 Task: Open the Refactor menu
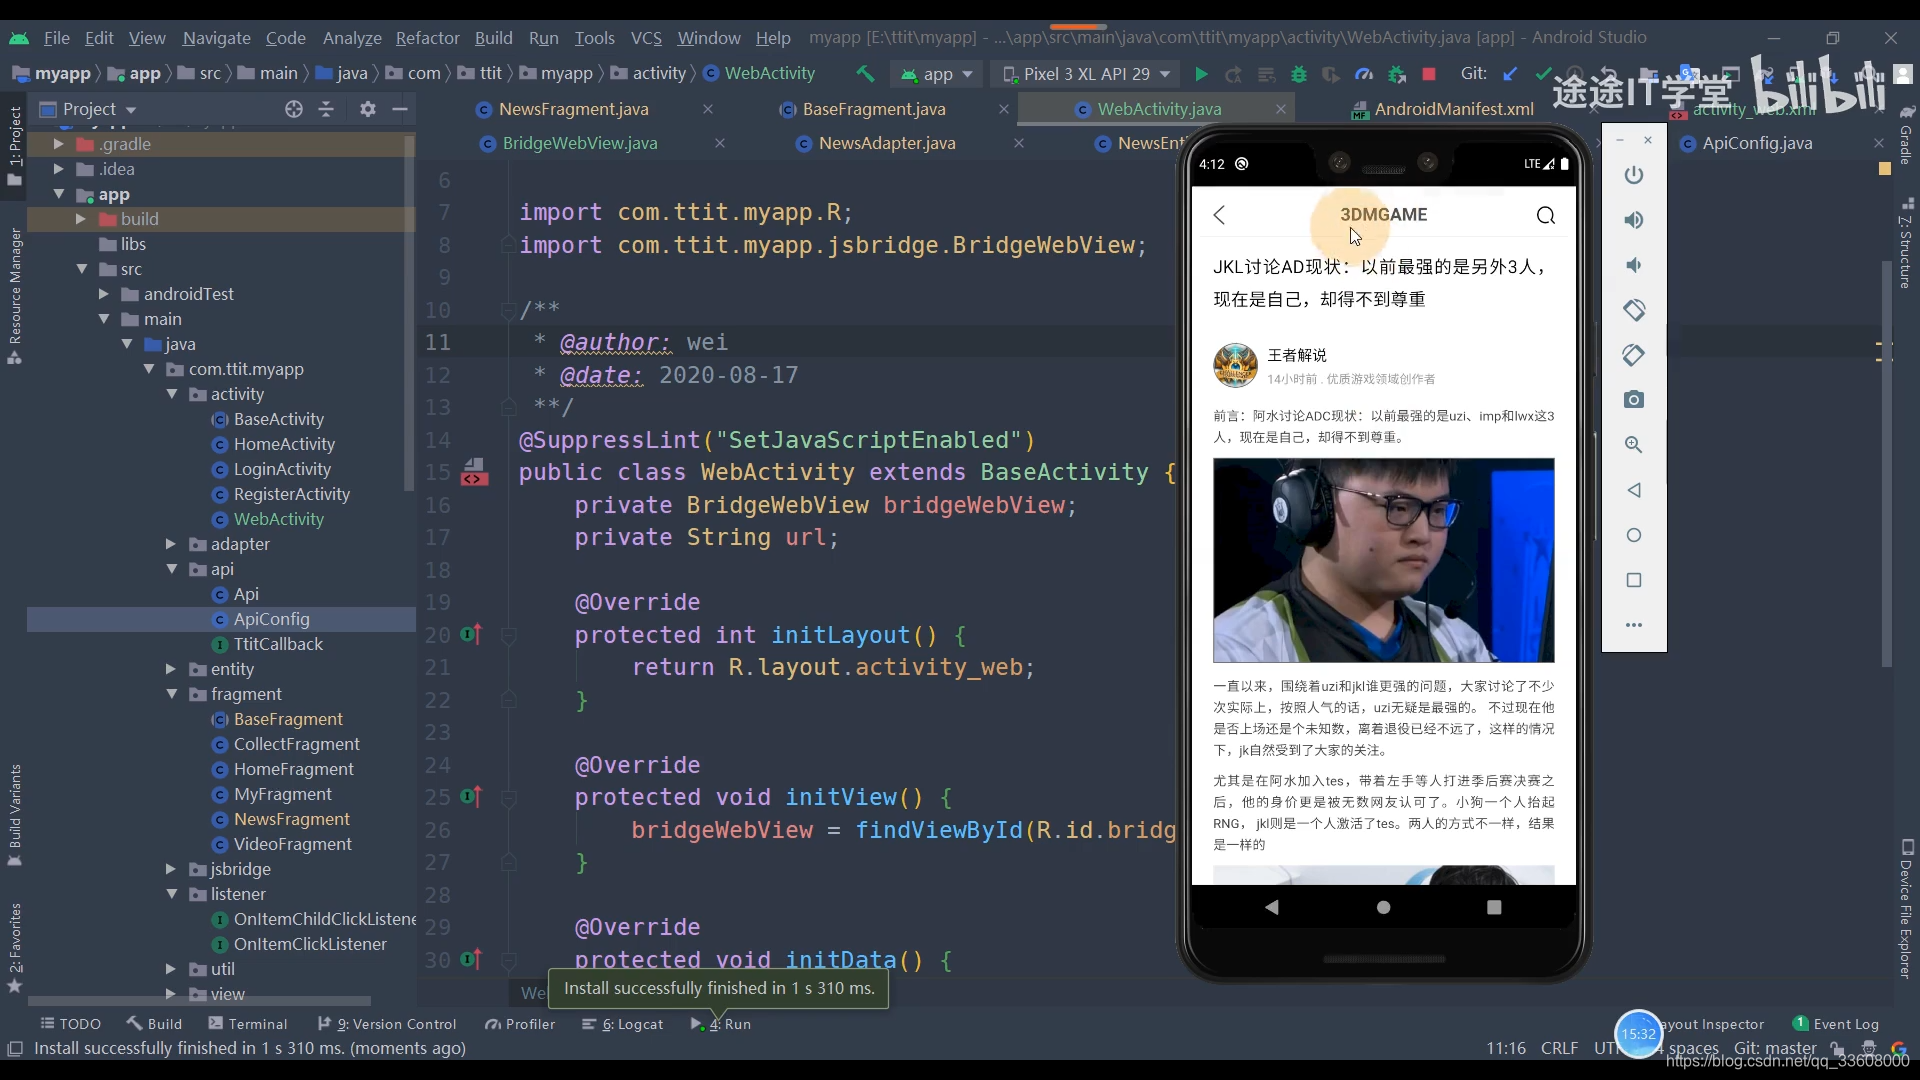coord(427,38)
